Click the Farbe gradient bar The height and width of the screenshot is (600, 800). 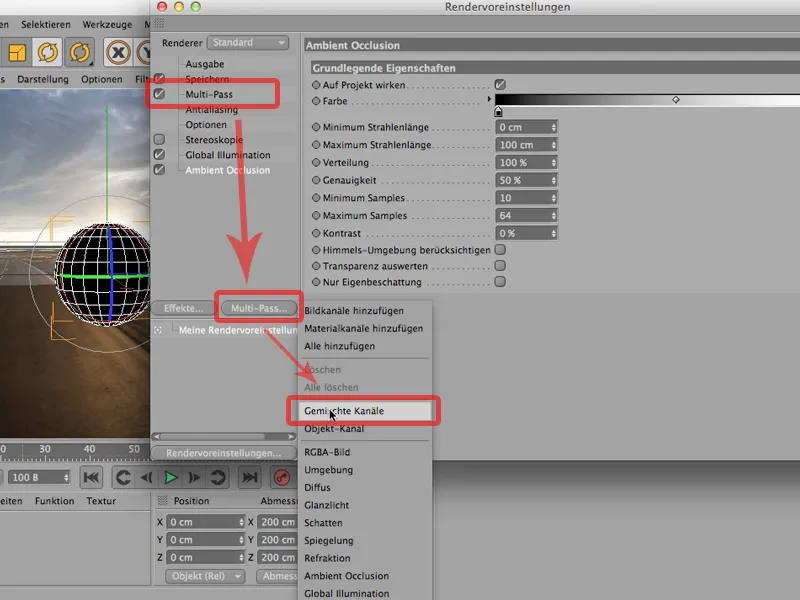click(647, 99)
